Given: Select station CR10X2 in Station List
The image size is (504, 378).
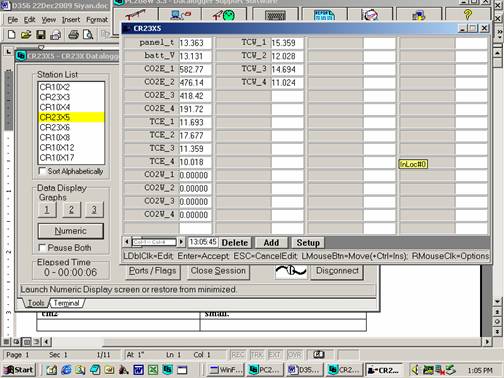Looking at the screenshot, I should coord(71,87).
